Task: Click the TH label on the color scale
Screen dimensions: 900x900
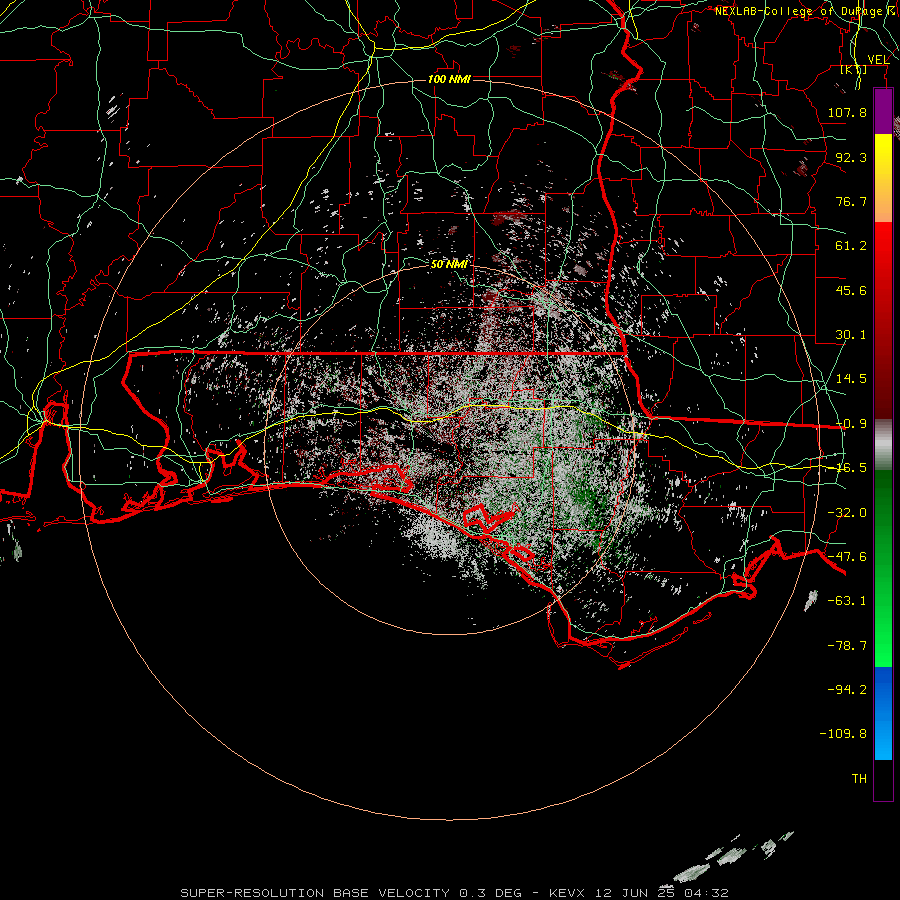Action: [859, 779]
